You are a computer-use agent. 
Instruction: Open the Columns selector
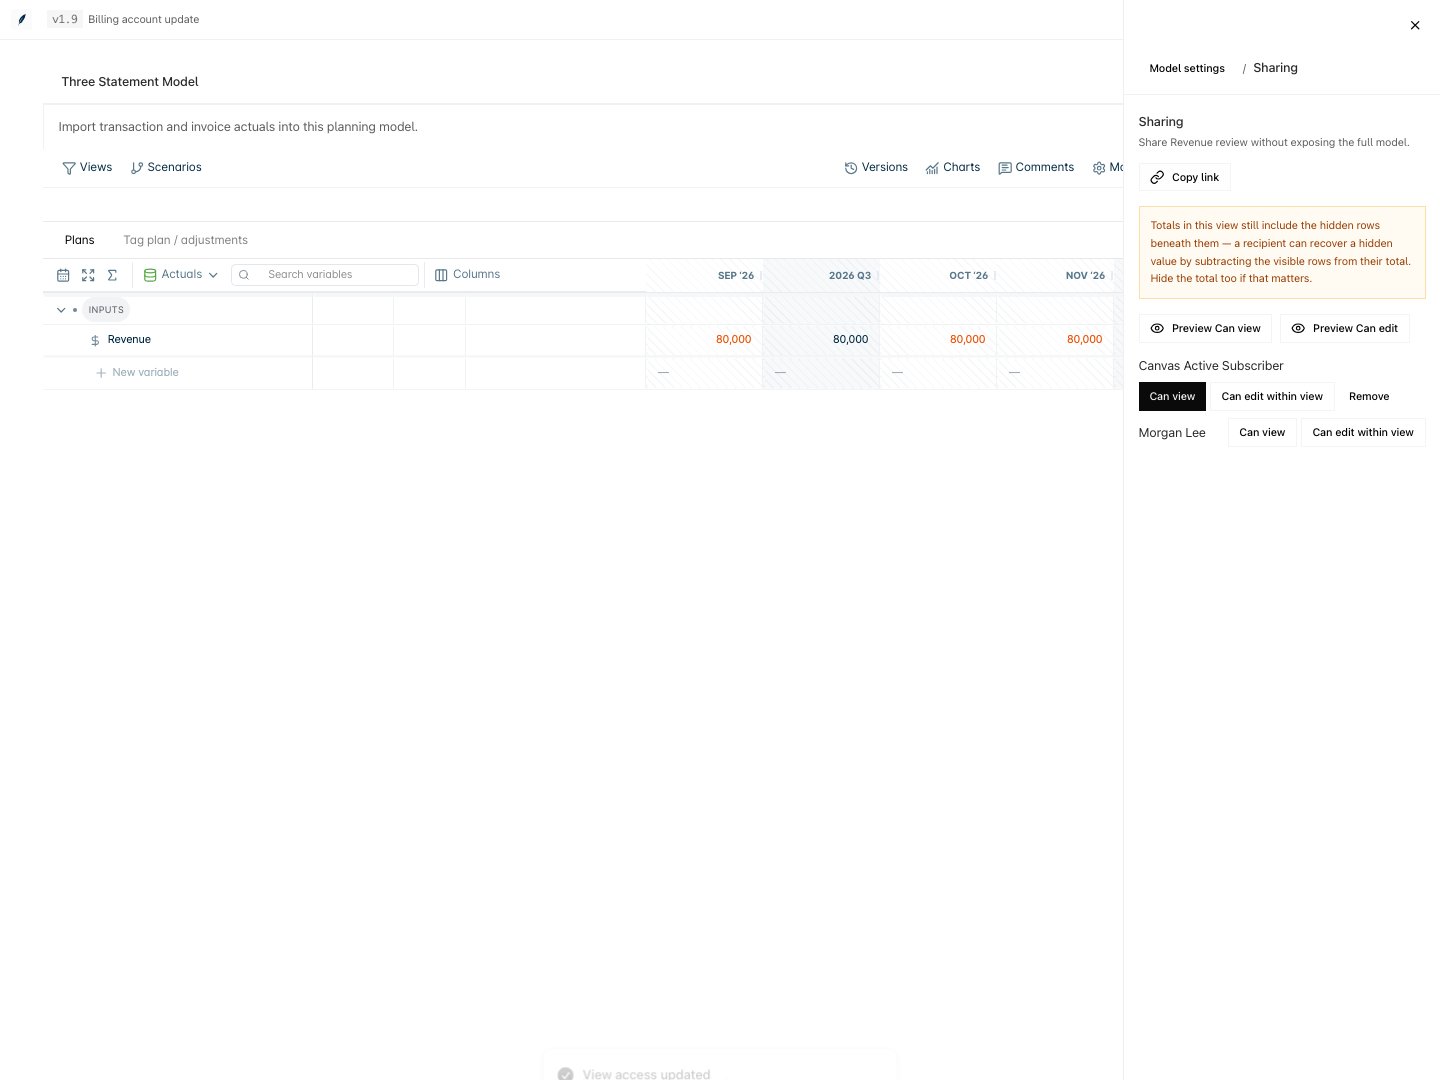click(x=467, y=274)
